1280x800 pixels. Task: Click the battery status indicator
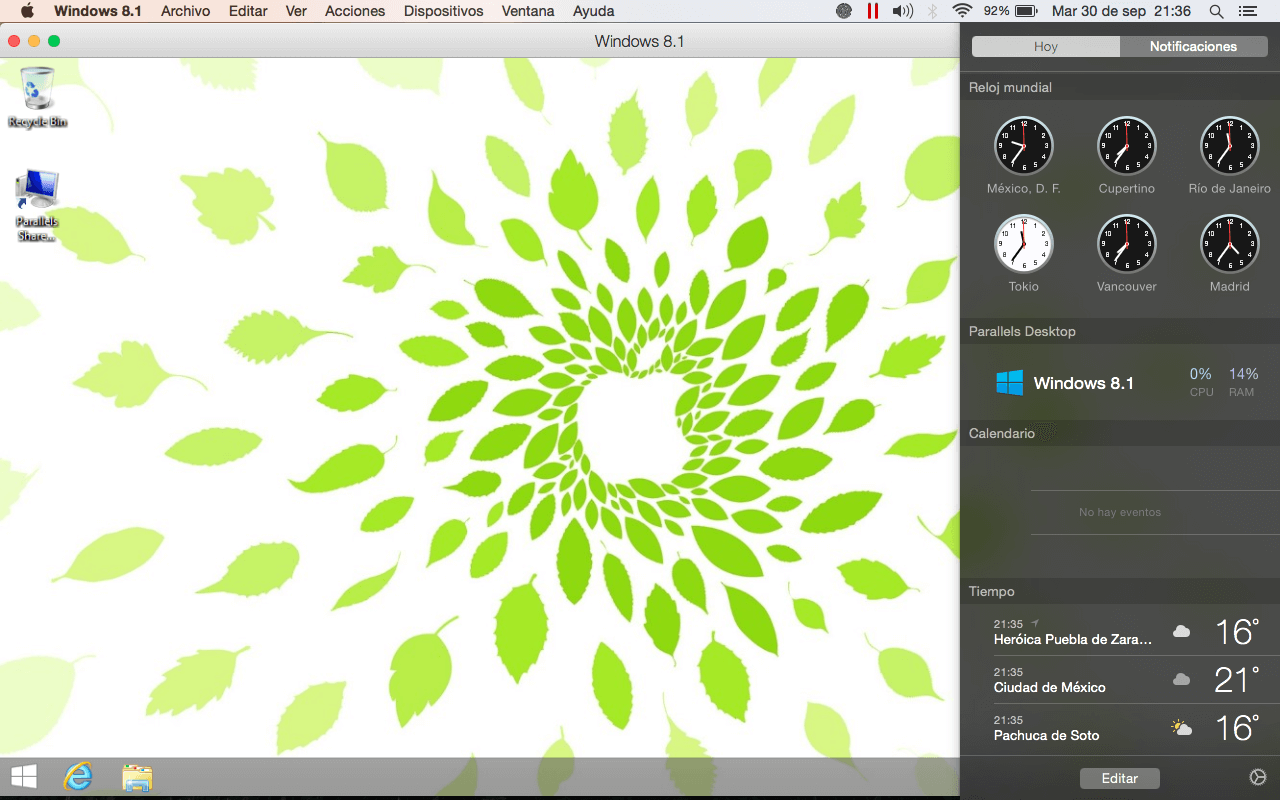click(1025, 11)
